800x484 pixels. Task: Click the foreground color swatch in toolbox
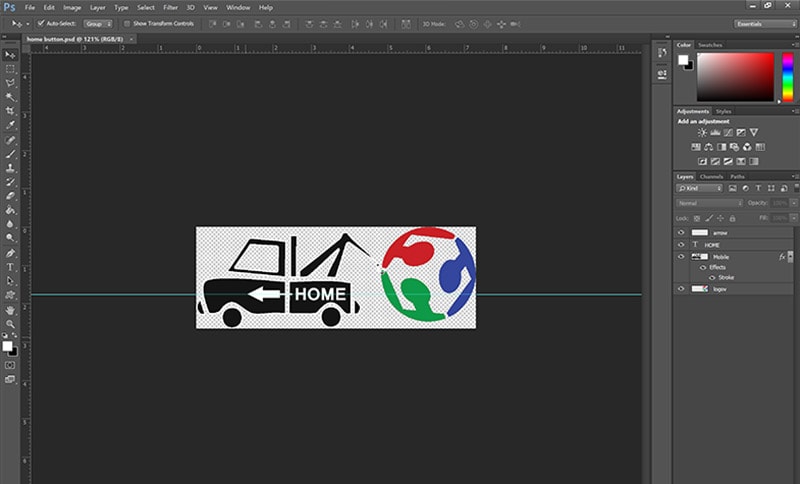(x=7, y=346)
